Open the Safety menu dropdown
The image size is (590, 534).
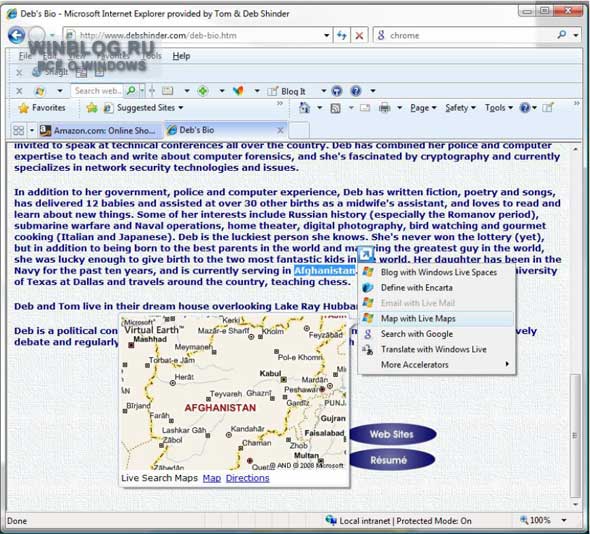point(461,108)
